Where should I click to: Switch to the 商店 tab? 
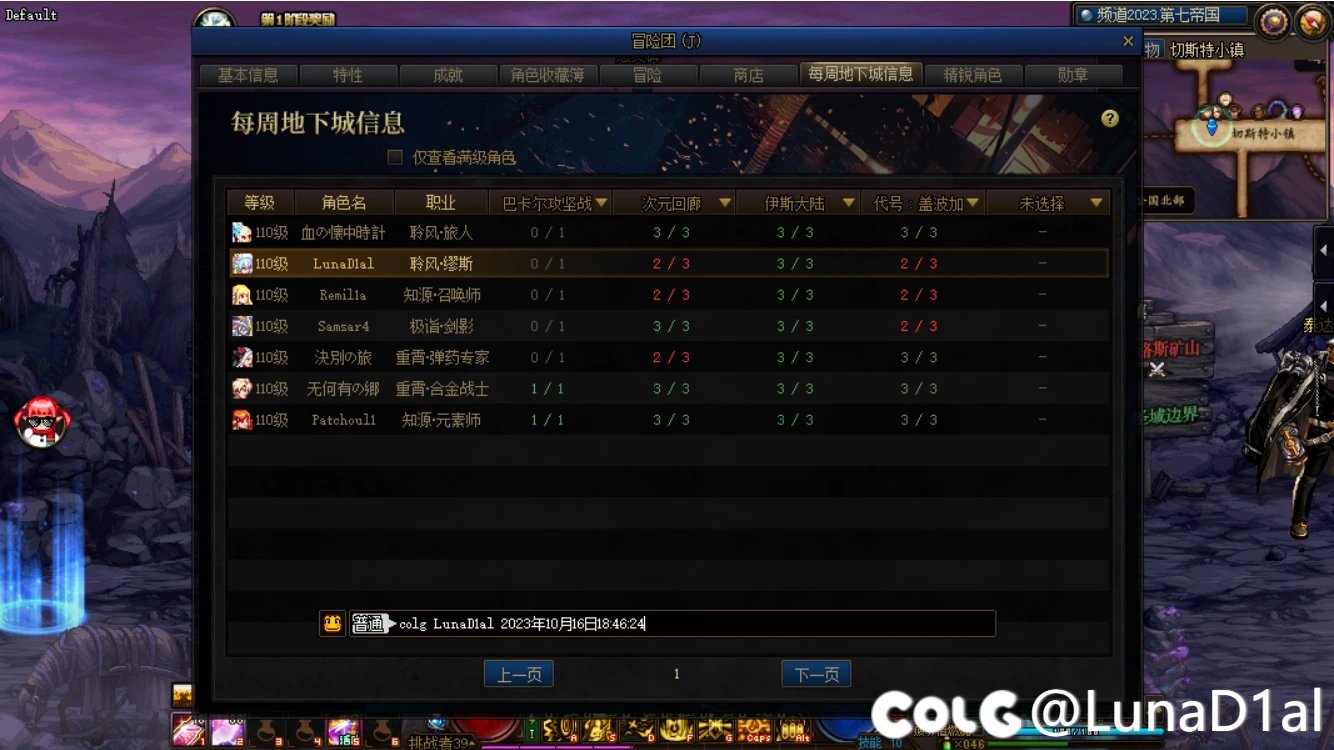point(748,75)
